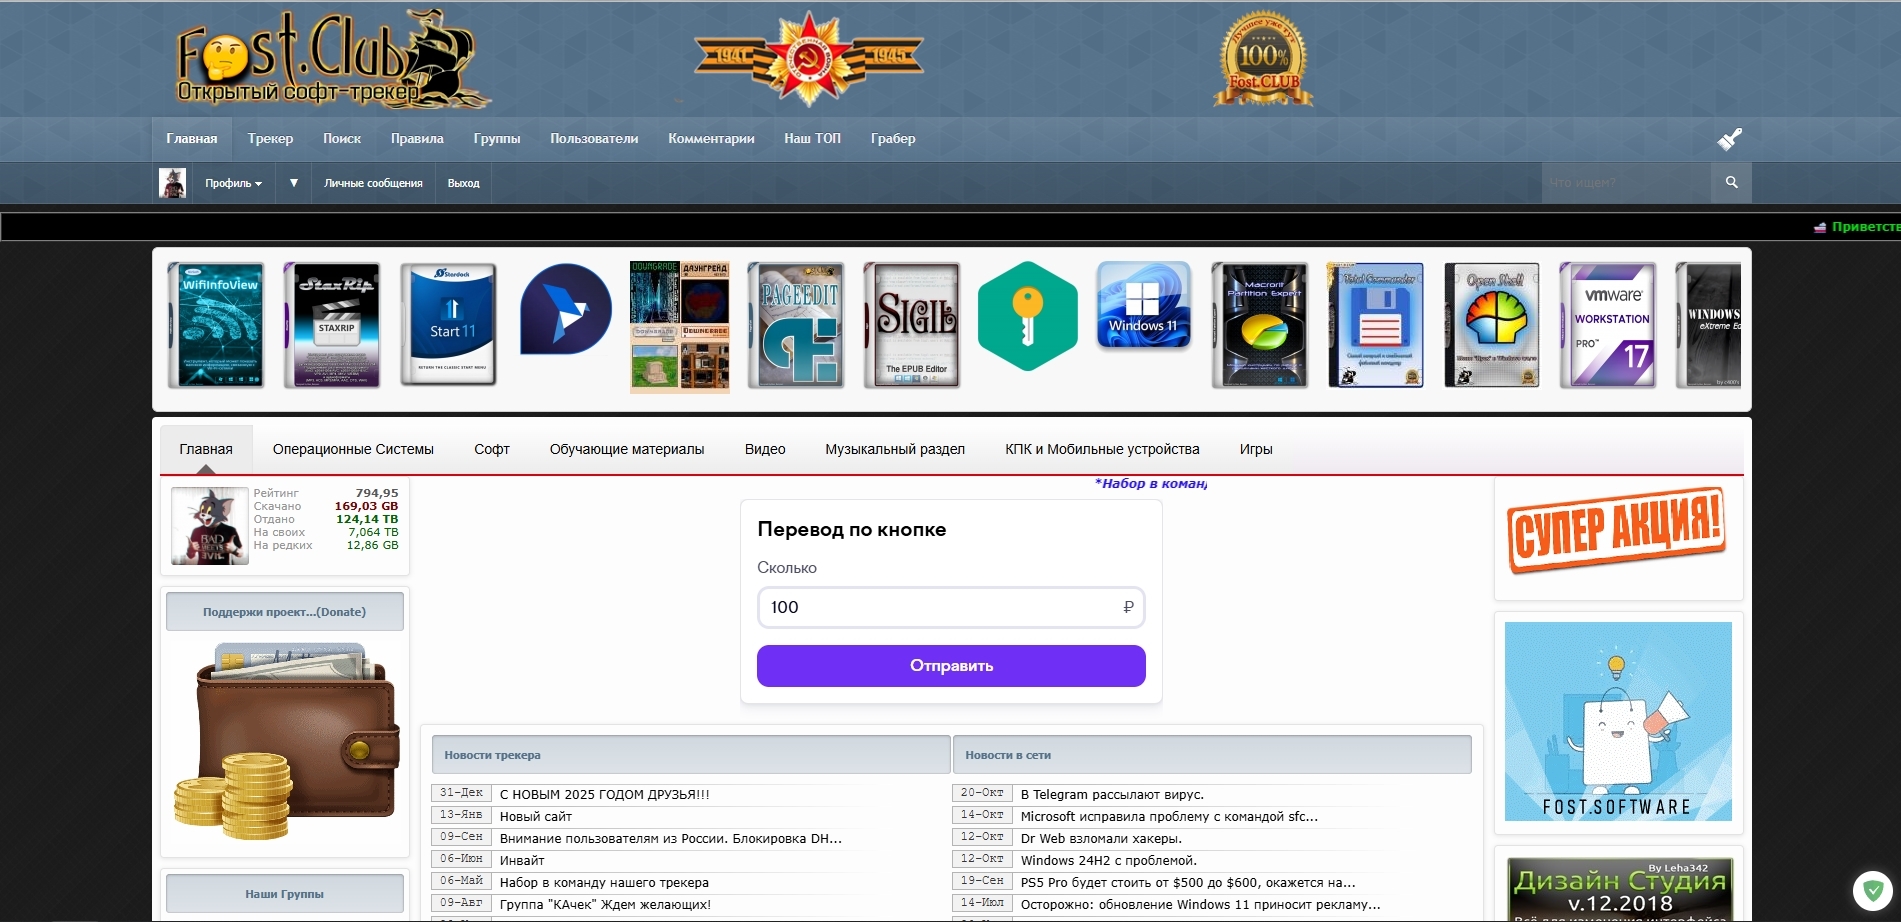The width and height of the screenshot is (1901, 922).
Task: Open news Windows 24H2 с проблемой.
Action: point(1108,861)
